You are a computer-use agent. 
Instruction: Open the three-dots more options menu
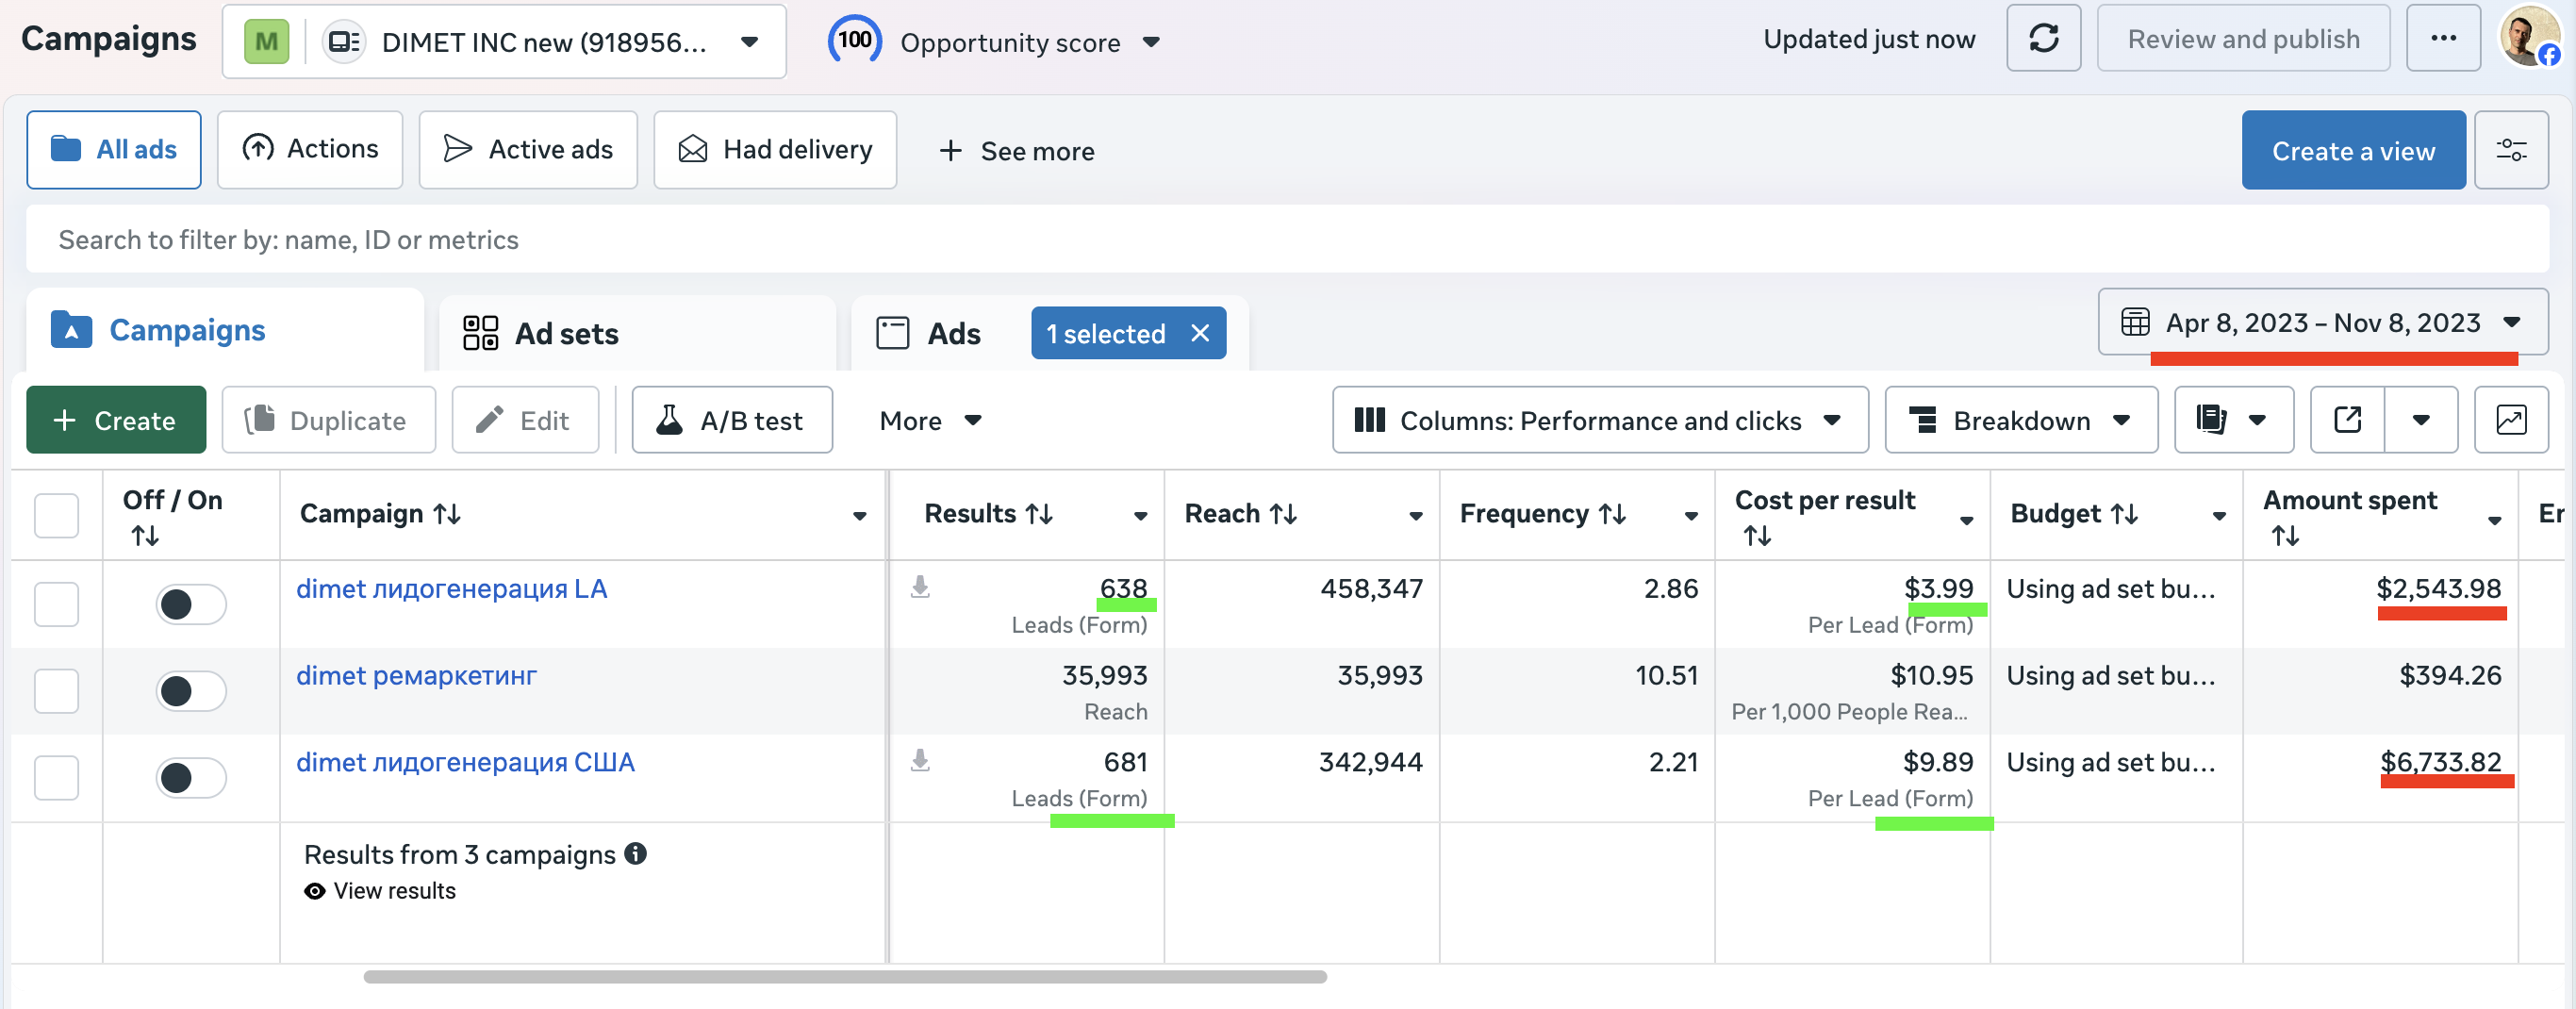(x=2442, y=39)
